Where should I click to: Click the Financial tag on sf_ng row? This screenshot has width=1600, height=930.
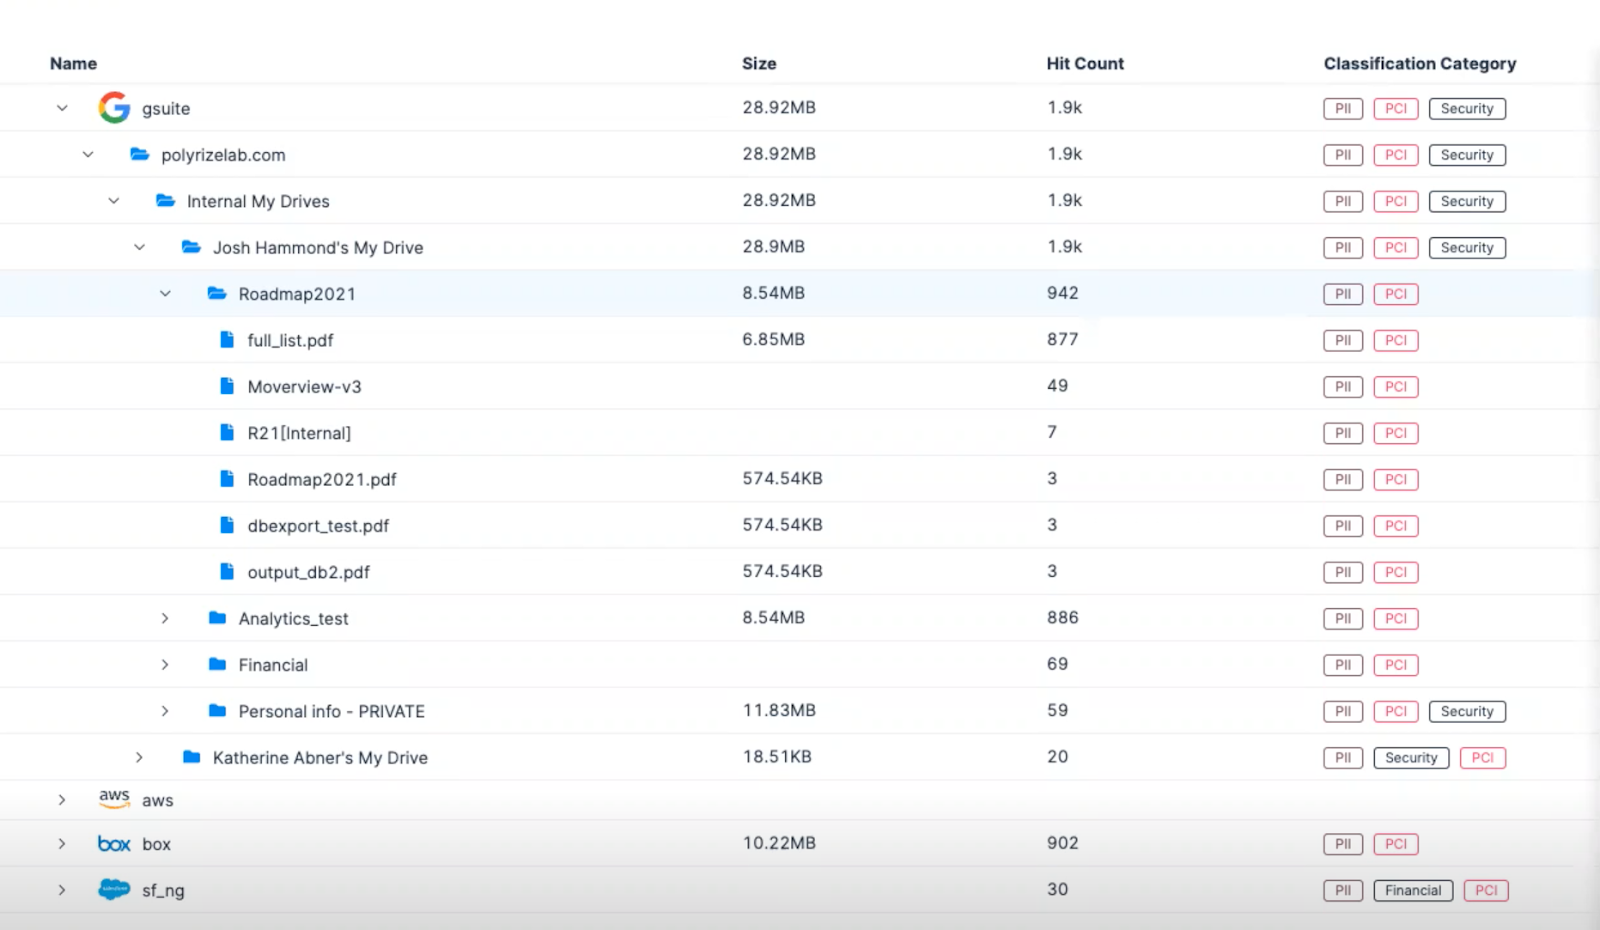pyautogui.click(x=1412, y=891)
